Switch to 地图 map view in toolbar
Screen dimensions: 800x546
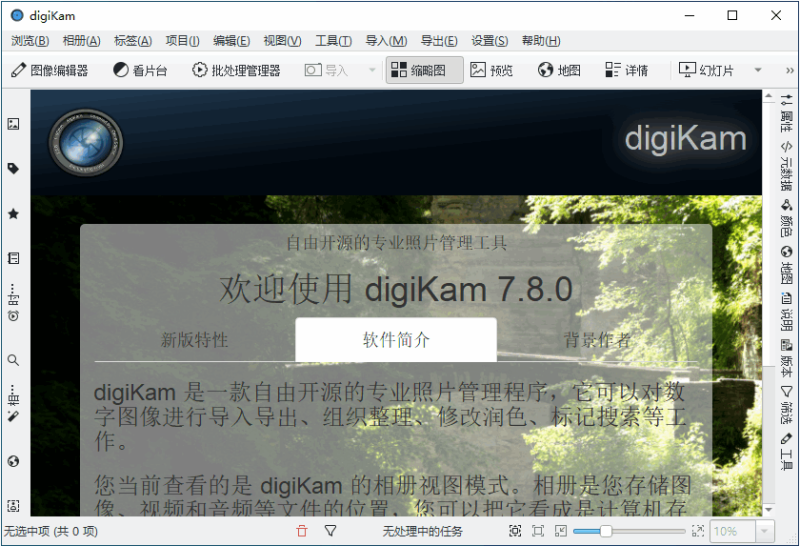559,70
